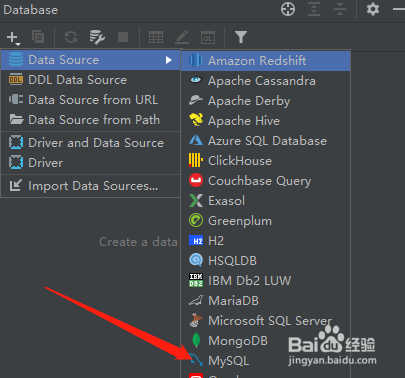Select Exasol data source

point(266,201)
